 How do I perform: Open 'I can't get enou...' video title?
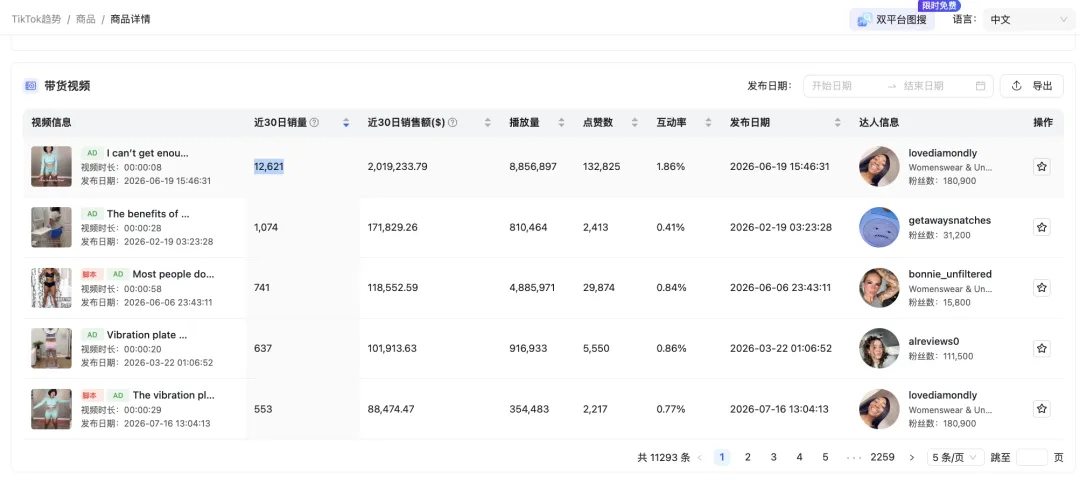click(x=147, y=153)
